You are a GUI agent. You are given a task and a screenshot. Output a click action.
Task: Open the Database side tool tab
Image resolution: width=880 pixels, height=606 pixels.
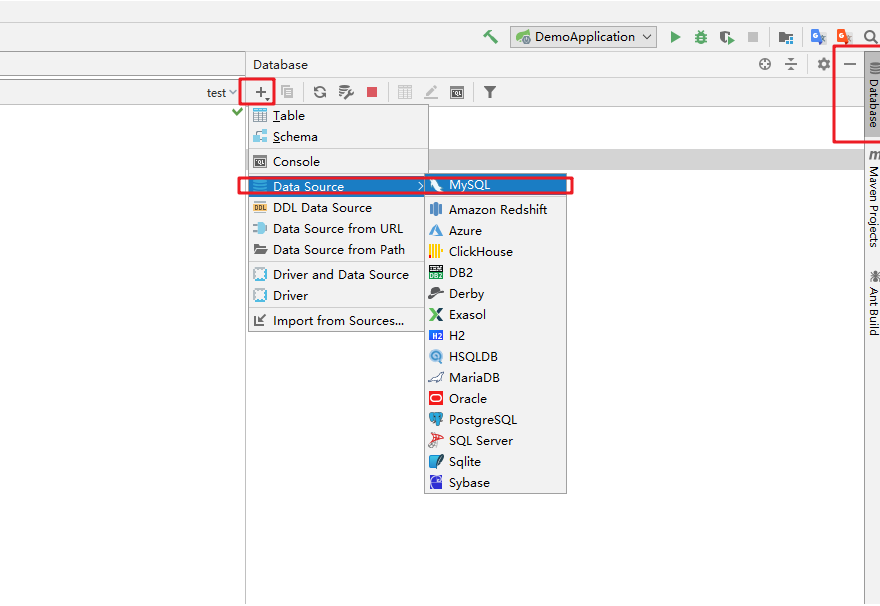coord(873,95)
